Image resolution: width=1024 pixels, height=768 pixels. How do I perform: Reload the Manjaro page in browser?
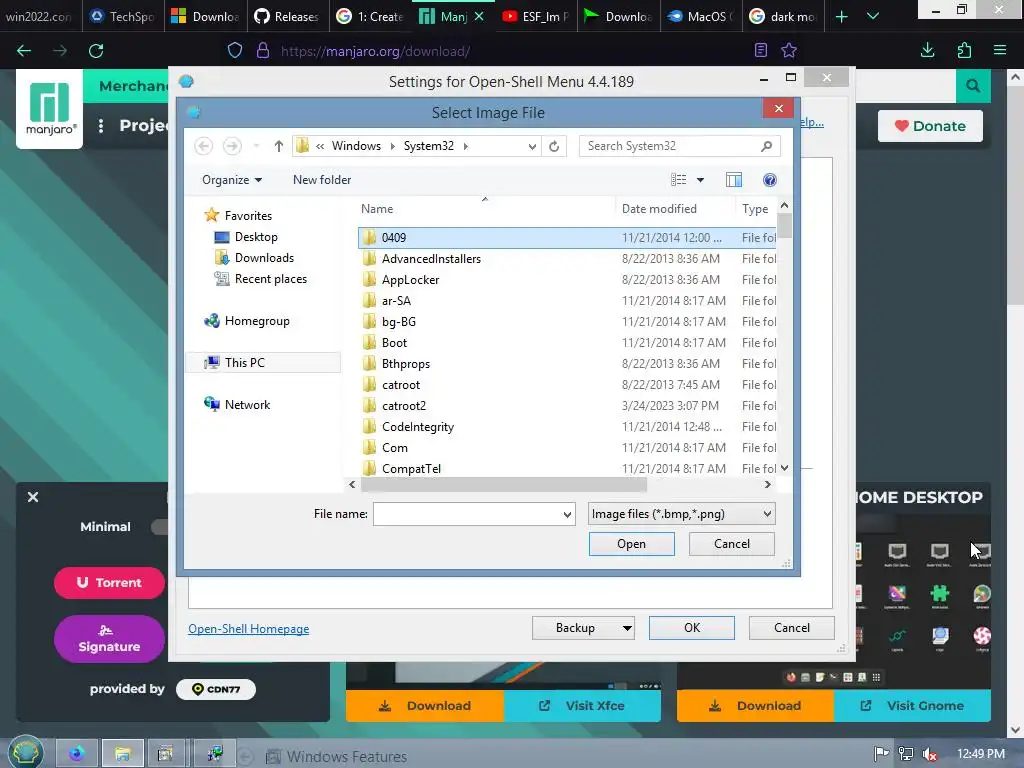click(x=96, y=50)
